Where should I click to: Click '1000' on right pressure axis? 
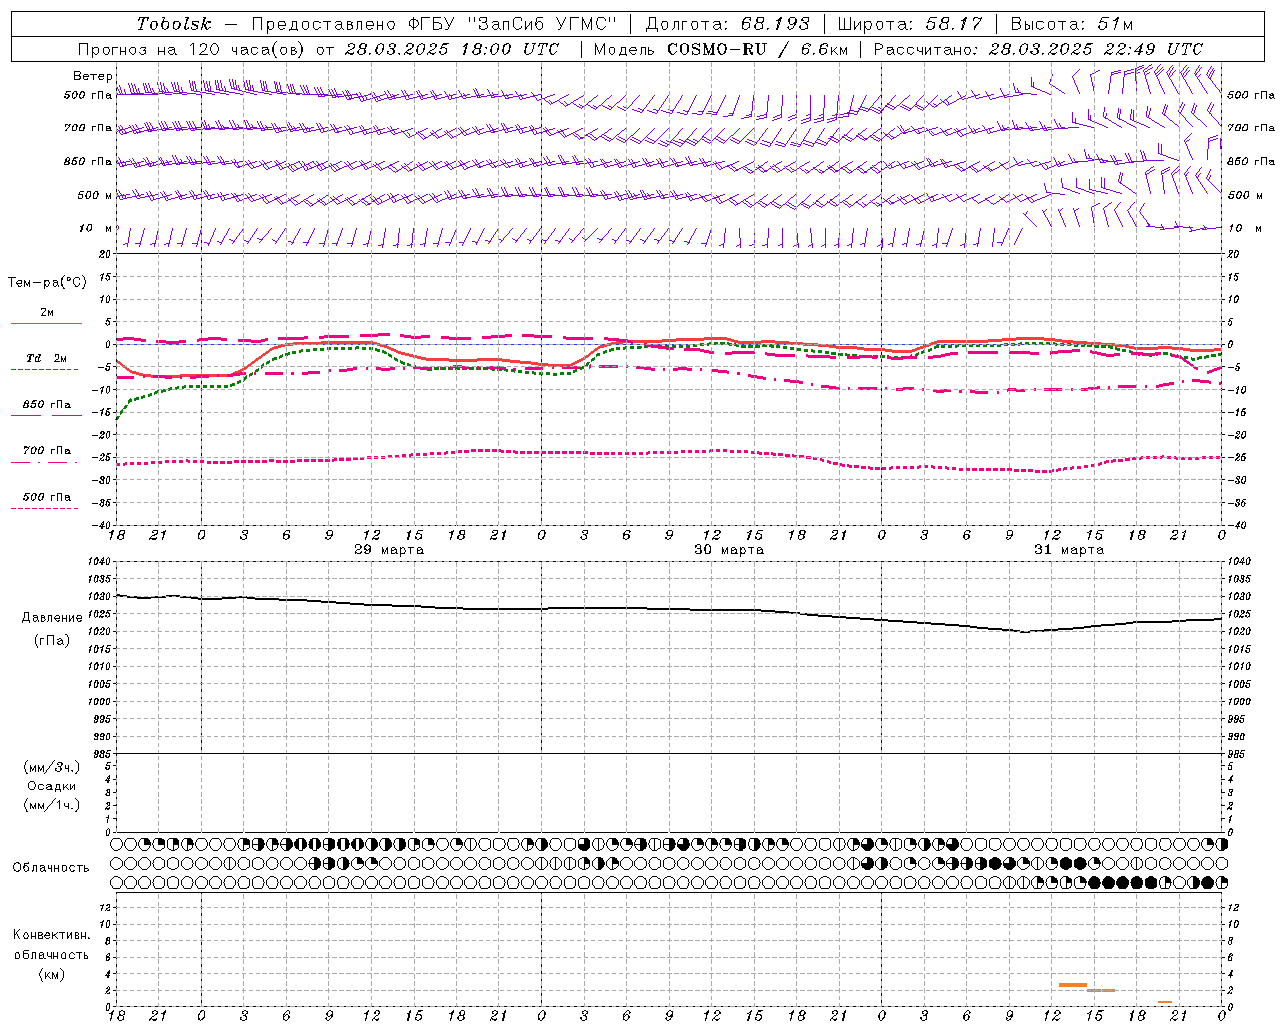1239,702
